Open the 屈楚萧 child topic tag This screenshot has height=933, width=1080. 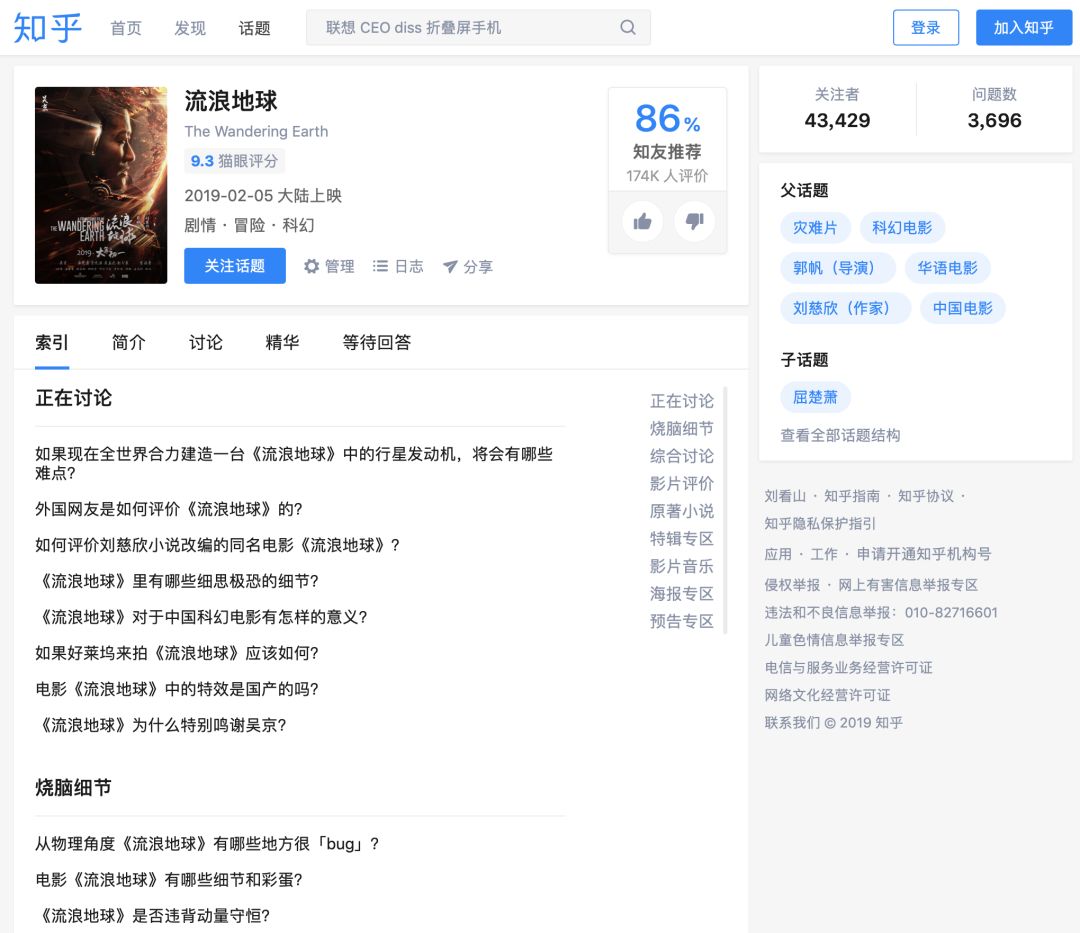point(816,397)
